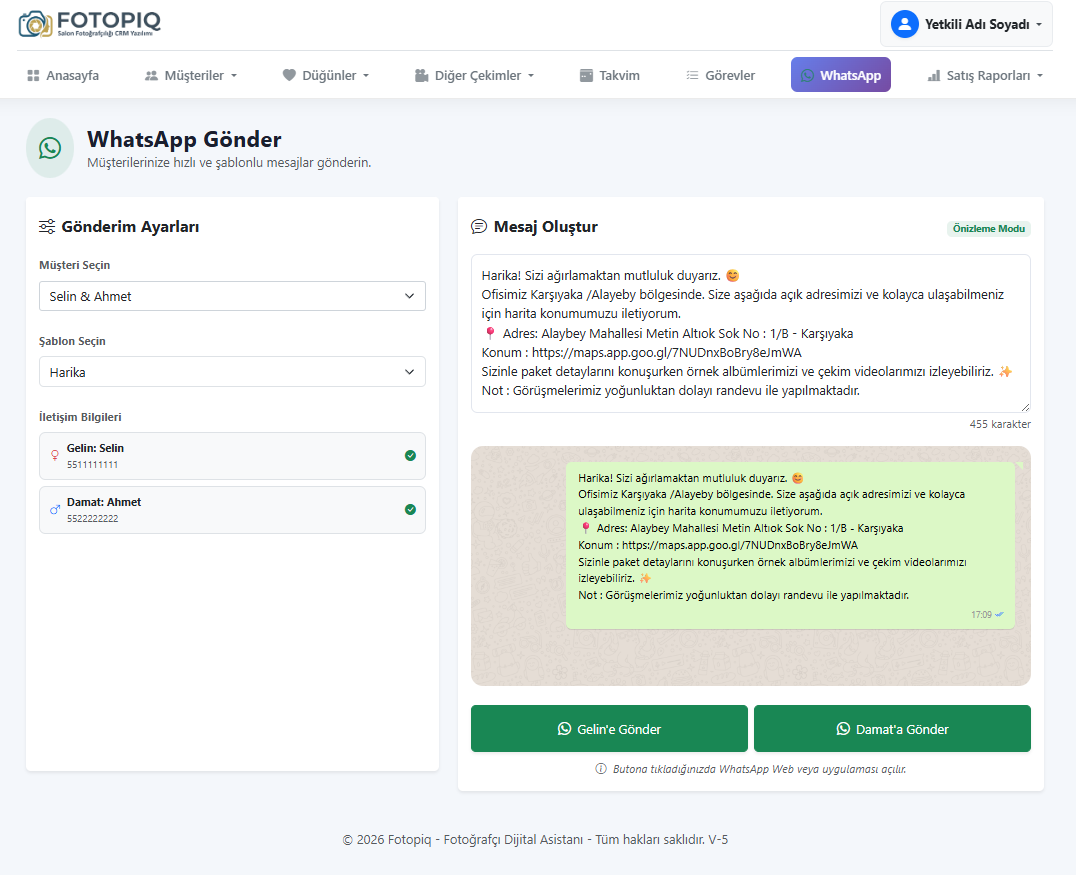
Task: Toggle the green check for Gelin: Selin
Action: [x=410, y=456]
